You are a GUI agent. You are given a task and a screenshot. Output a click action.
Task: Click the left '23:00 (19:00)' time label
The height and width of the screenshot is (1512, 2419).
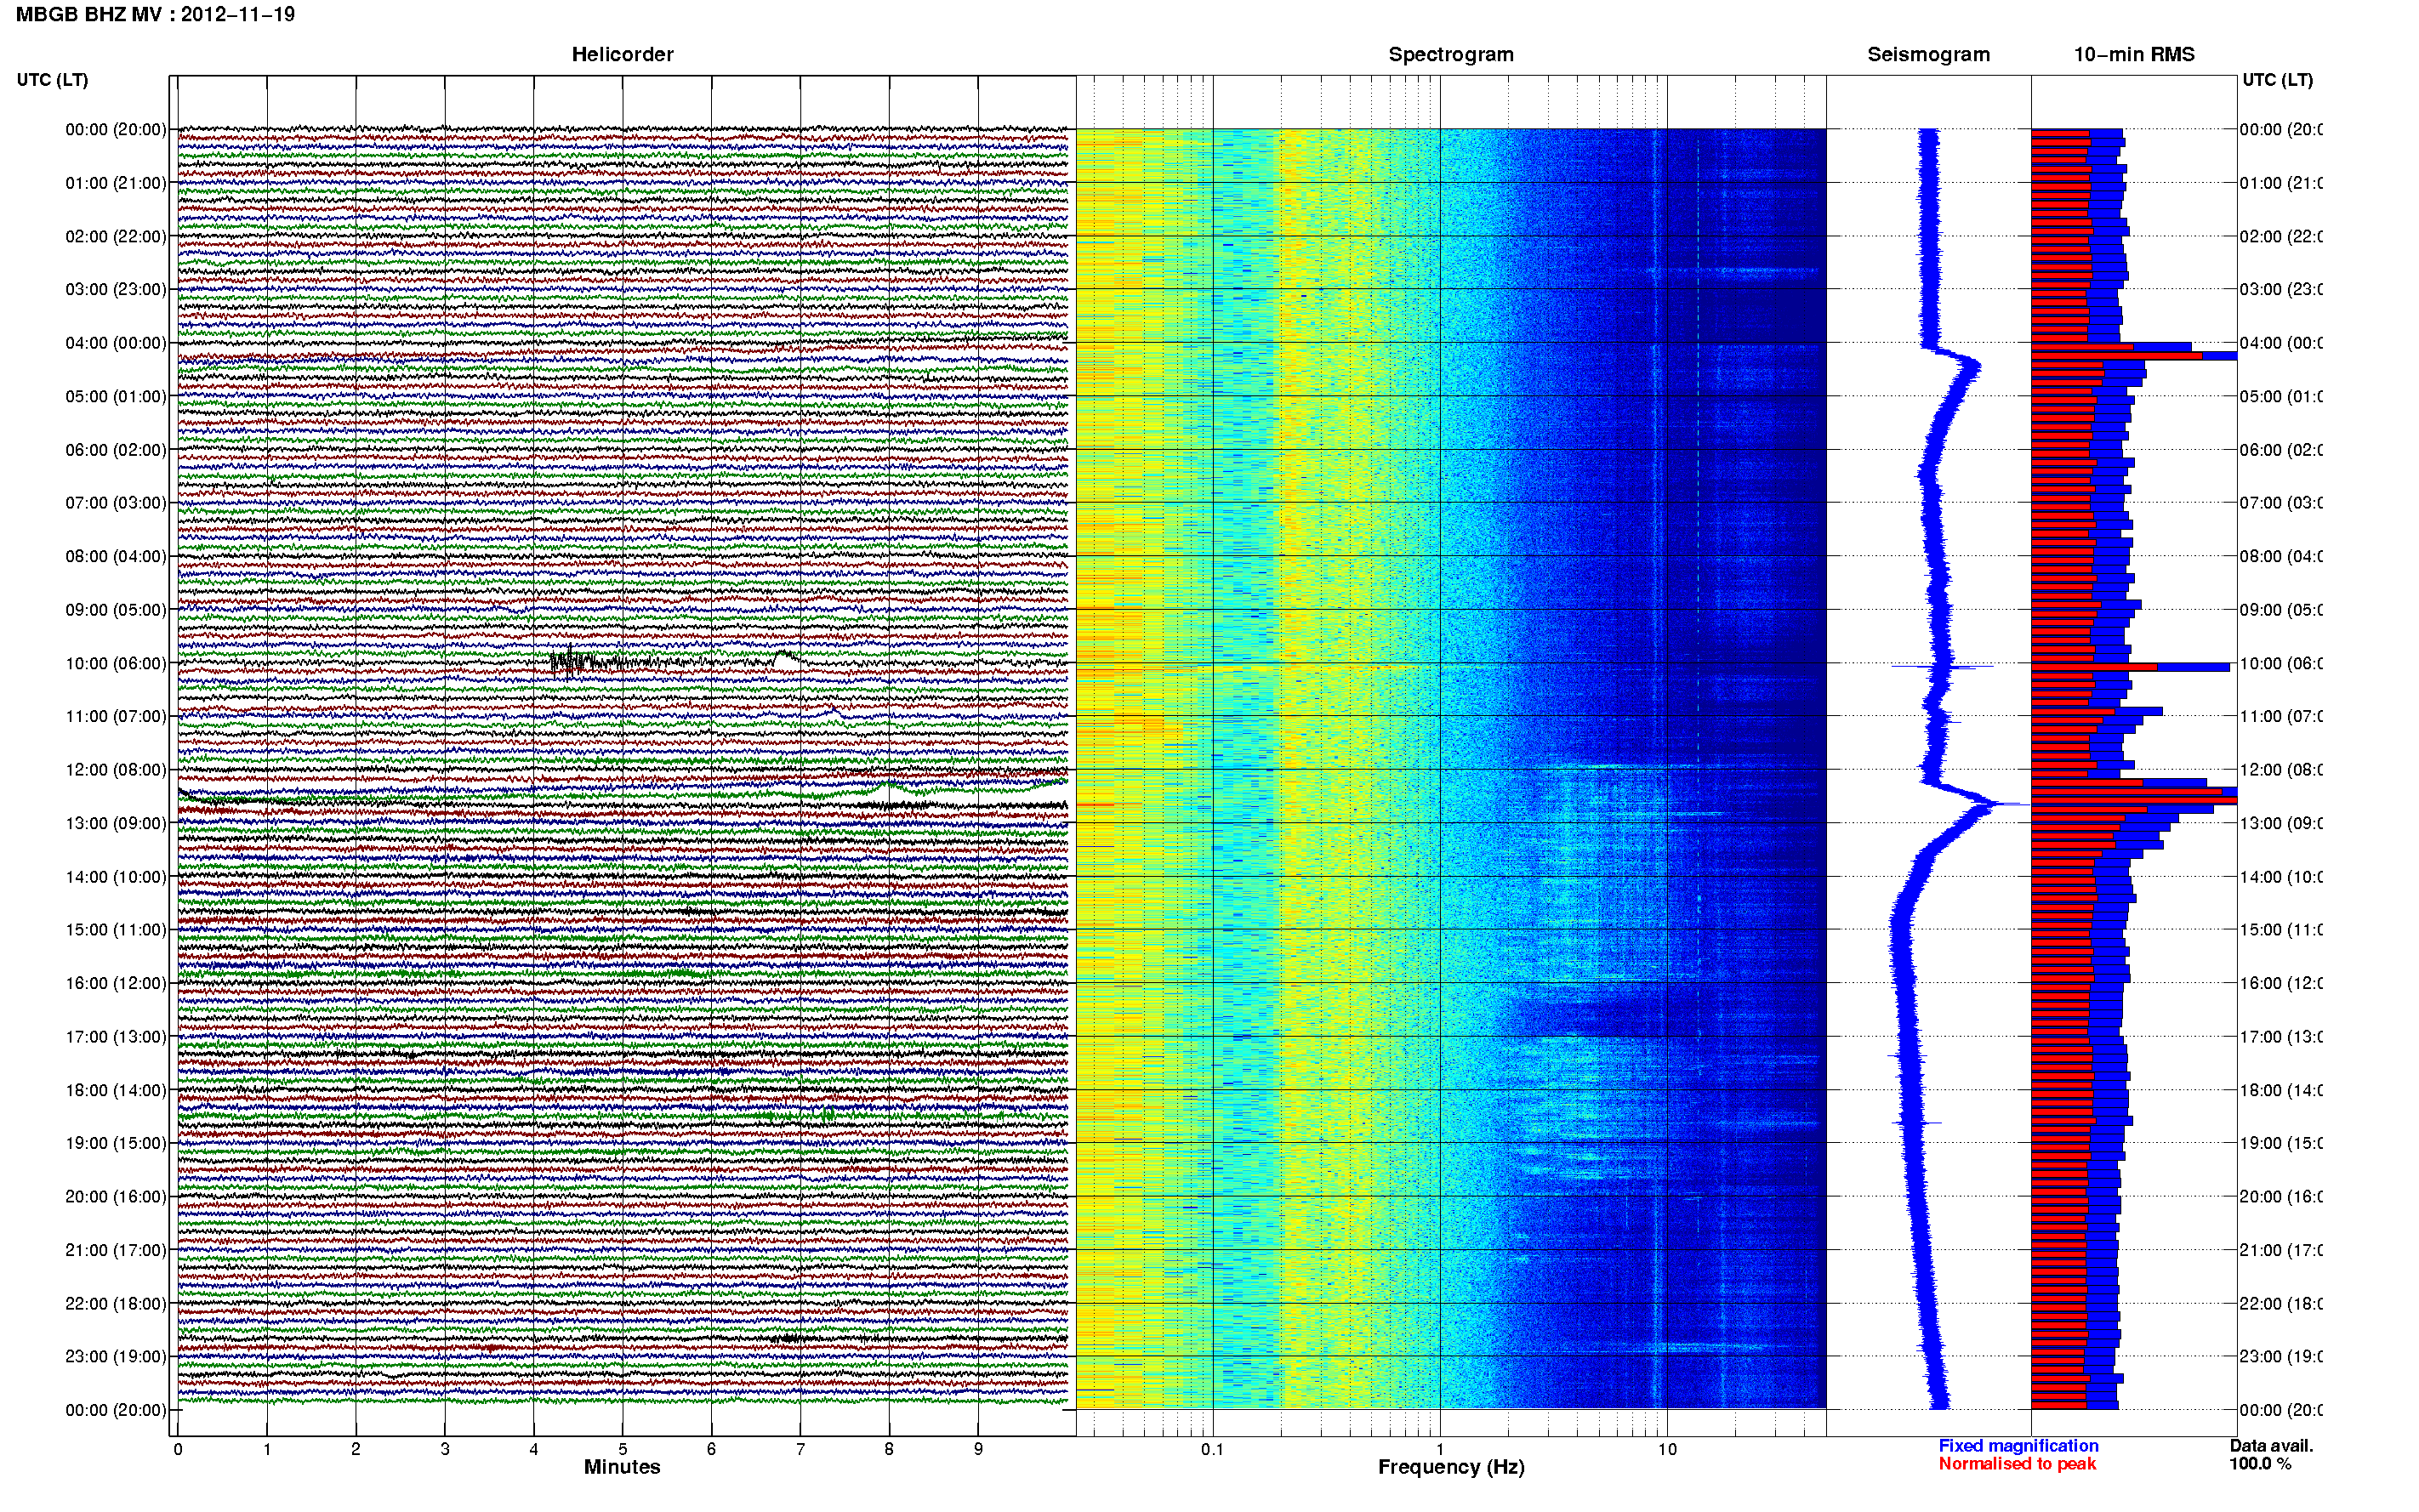[116, 1357]
